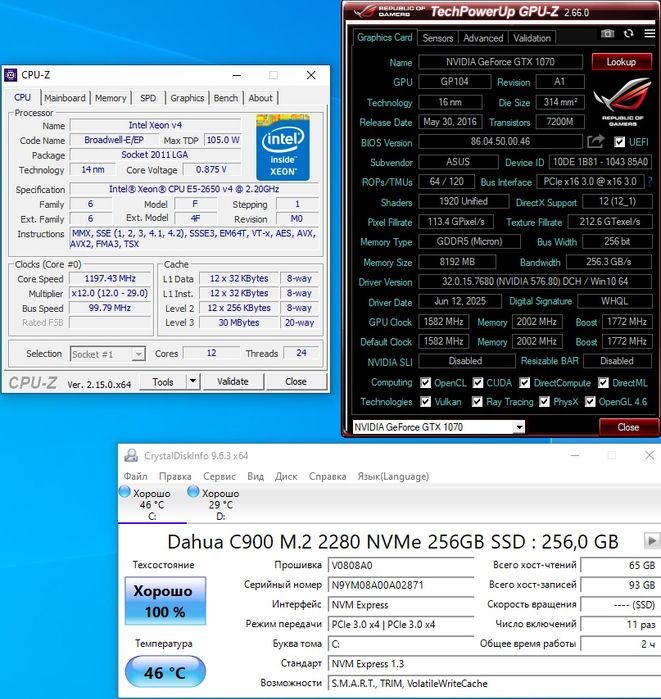Click the Specification field Xeon E5-2650 v4

(x=194, y=189)
